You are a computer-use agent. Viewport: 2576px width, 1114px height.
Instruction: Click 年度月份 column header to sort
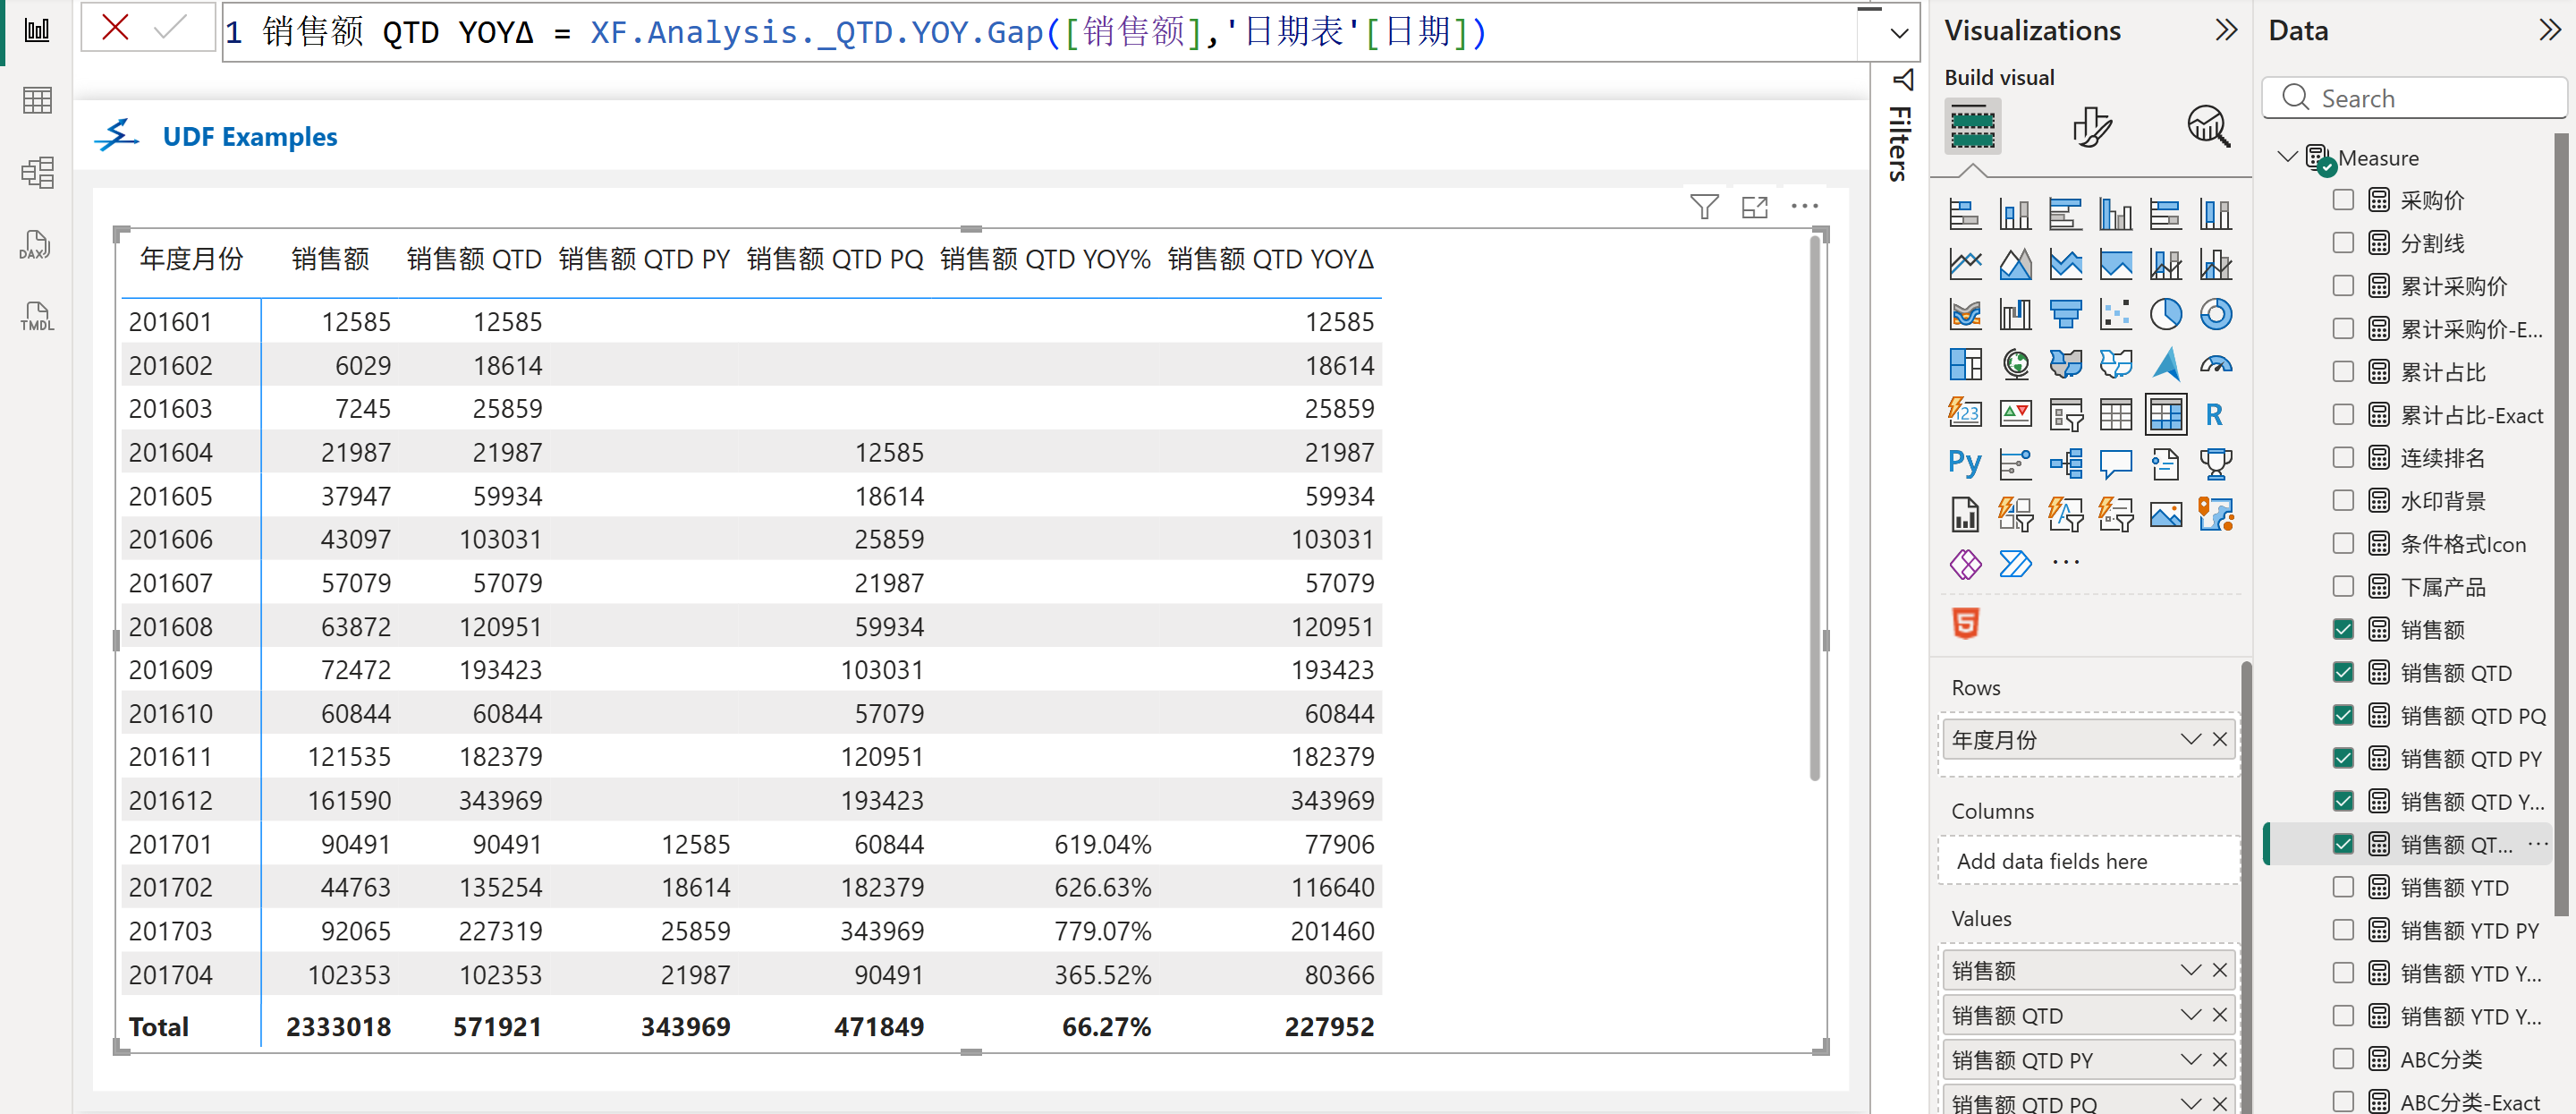(191, 260)
